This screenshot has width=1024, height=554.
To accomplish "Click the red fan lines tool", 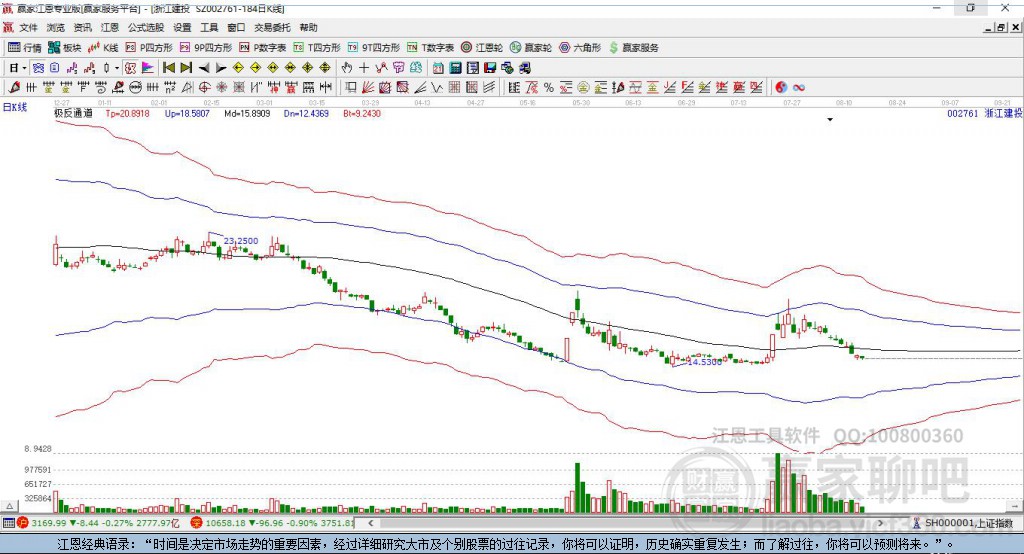I will (x=368, y=87).
